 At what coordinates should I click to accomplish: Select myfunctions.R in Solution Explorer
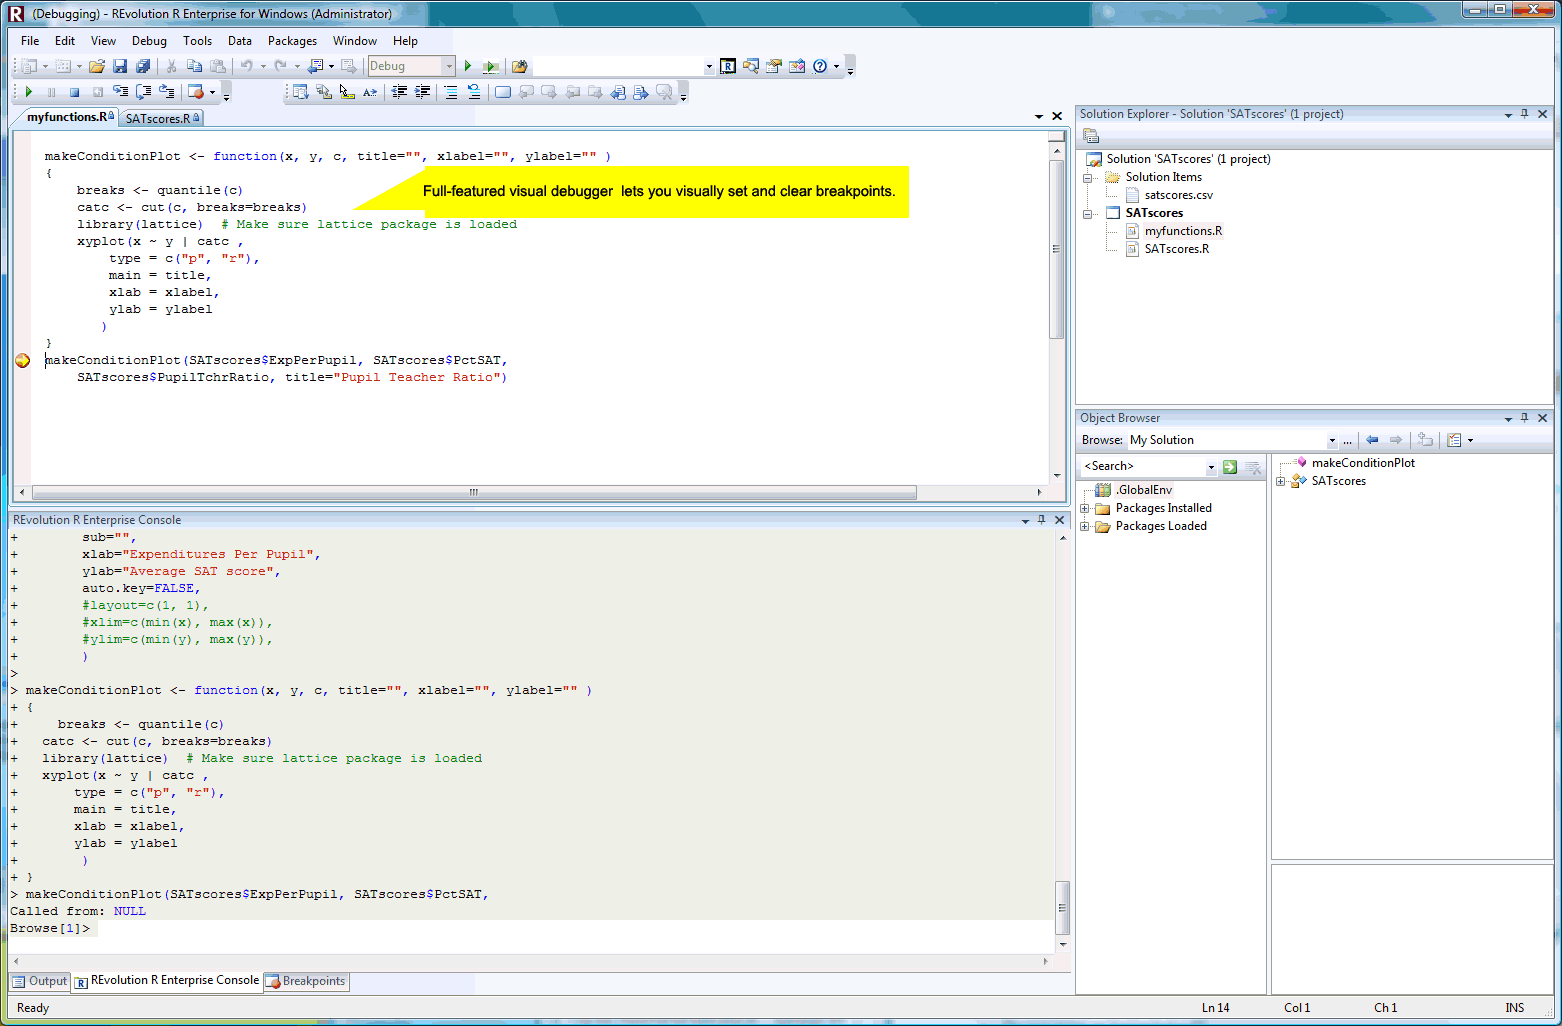[1183, 231]
